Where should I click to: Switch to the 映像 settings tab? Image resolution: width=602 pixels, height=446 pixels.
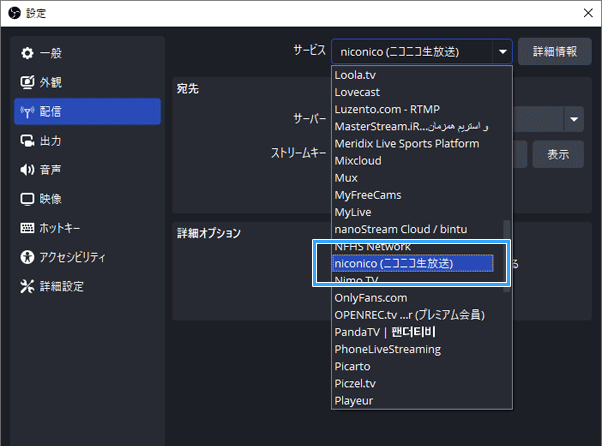click(88, 199)
